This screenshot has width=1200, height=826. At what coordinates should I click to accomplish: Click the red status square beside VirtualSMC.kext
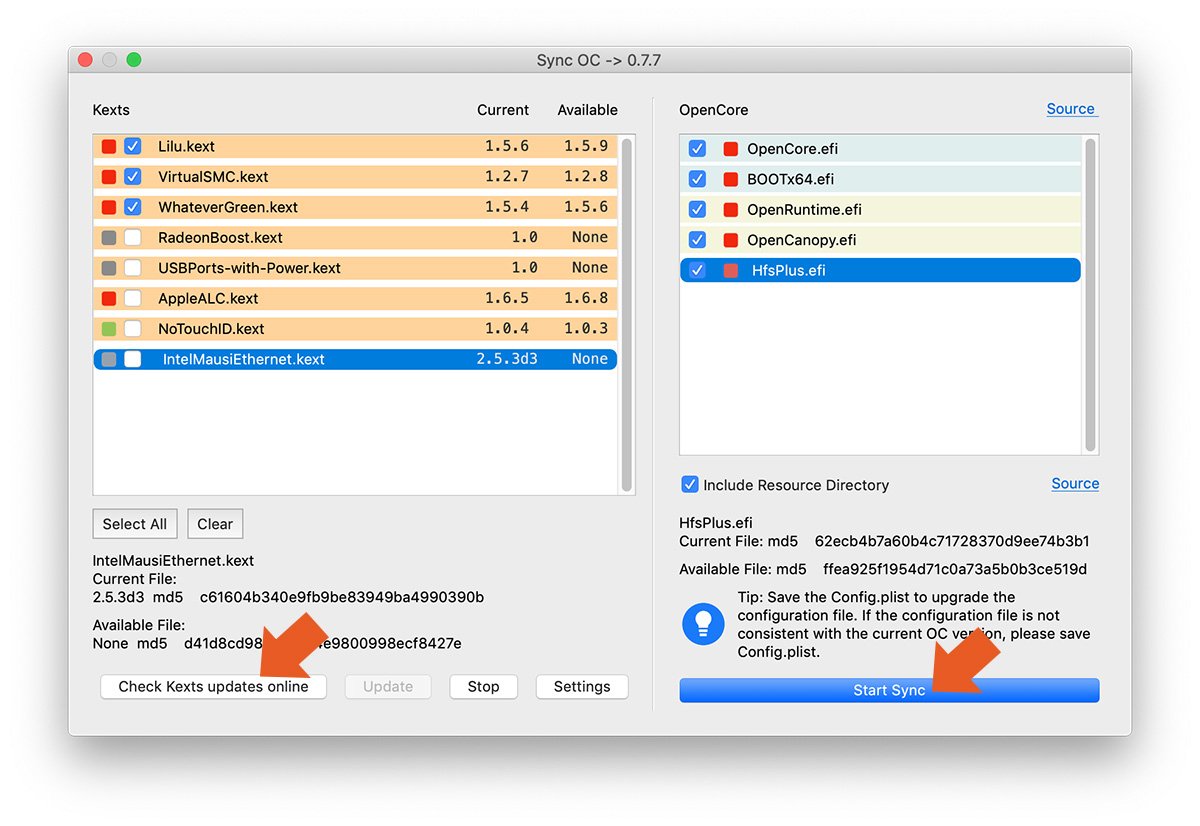109,177
